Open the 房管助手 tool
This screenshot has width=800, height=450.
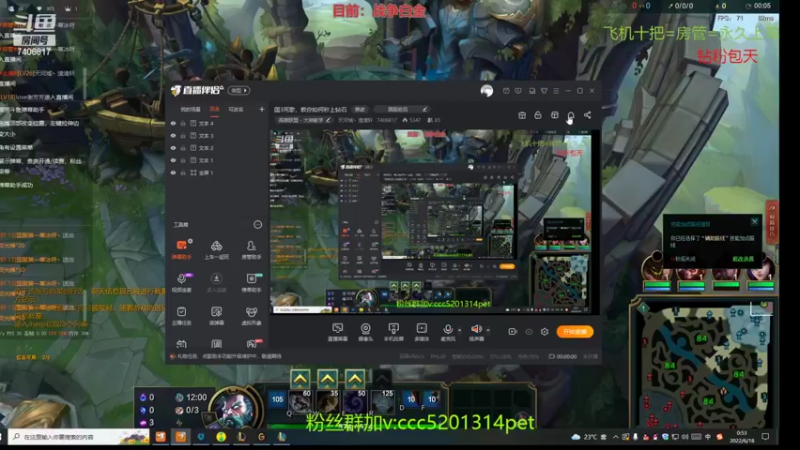coord(251,249)
